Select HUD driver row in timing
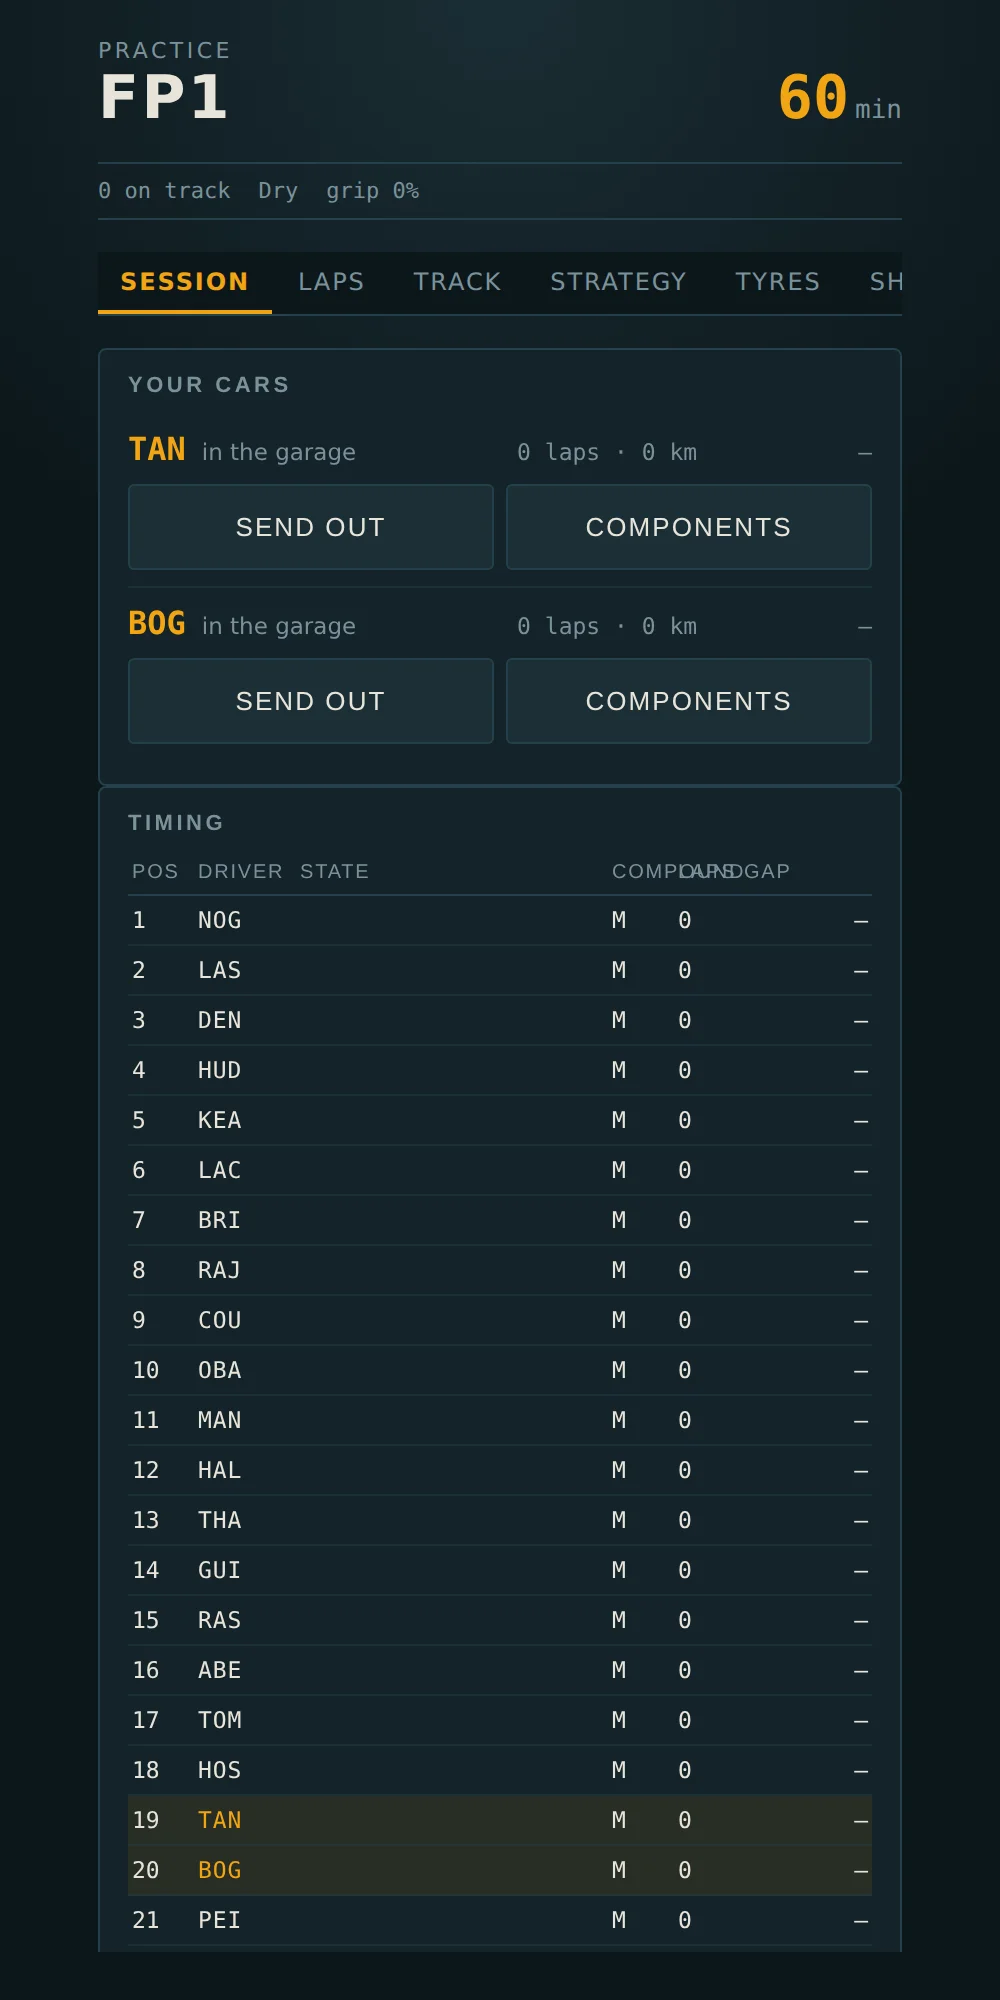This screenshot has height=2000, width=1000. click(500, 1070)
